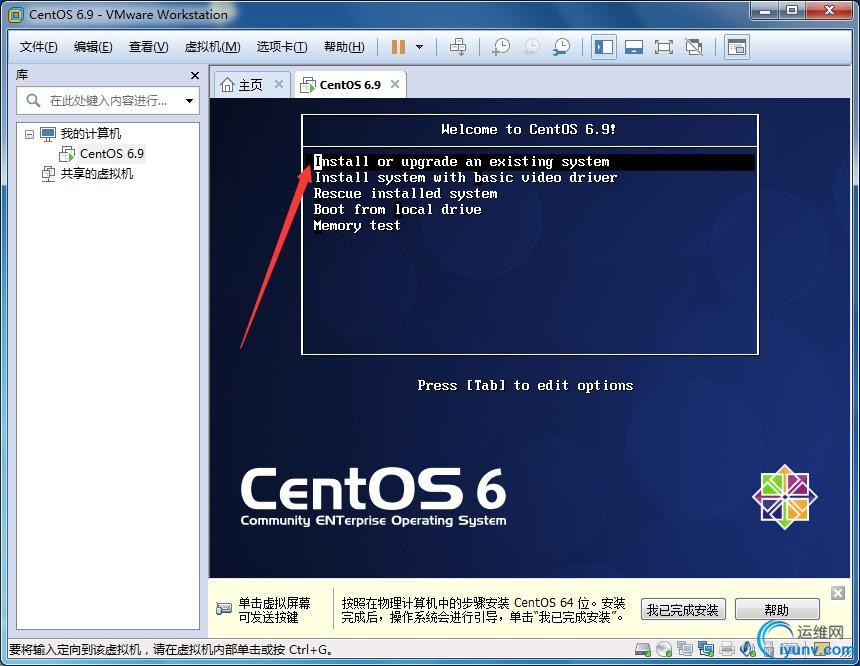Open the snapshot manager
This screenshot has height=666, width=860.
[x=561, y=47]
